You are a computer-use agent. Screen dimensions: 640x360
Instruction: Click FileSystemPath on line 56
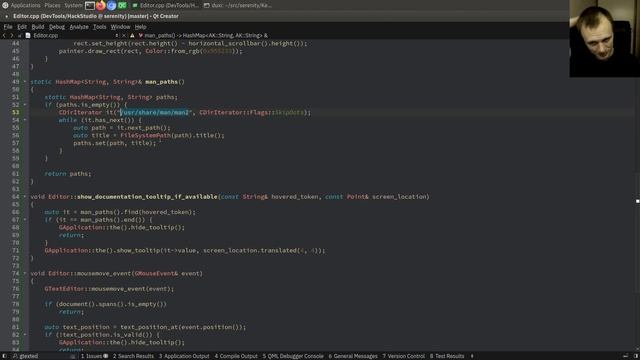146,135
